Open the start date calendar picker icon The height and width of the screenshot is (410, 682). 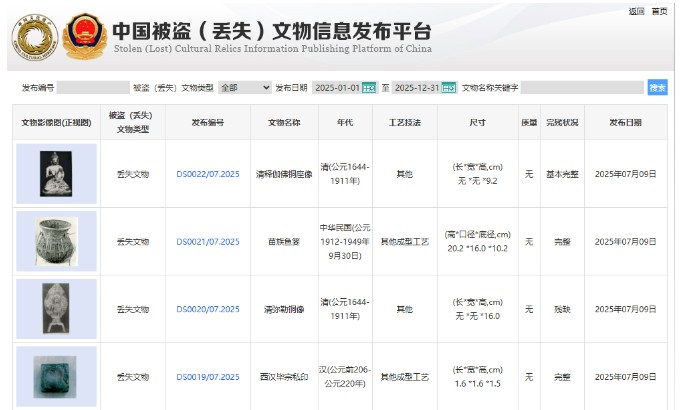point(369,88)
